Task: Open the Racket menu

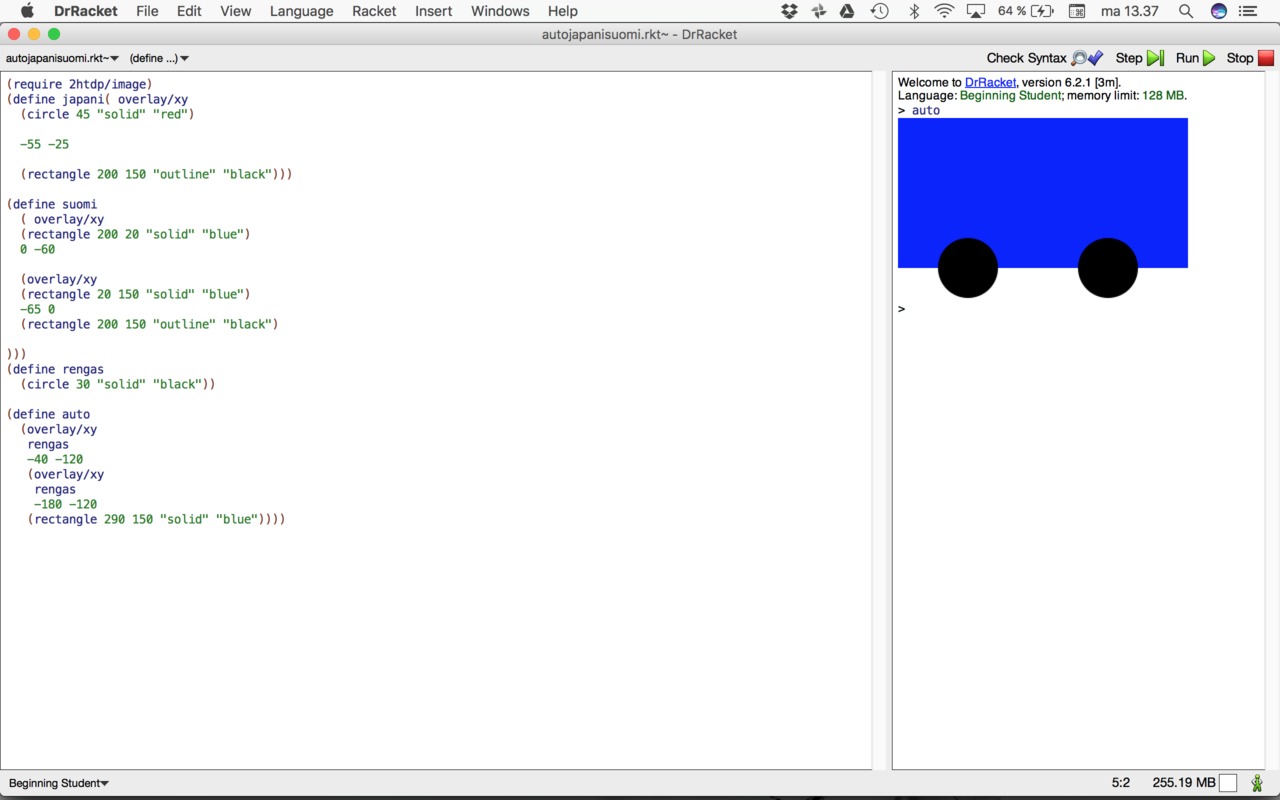Action: tap(374, 11)
